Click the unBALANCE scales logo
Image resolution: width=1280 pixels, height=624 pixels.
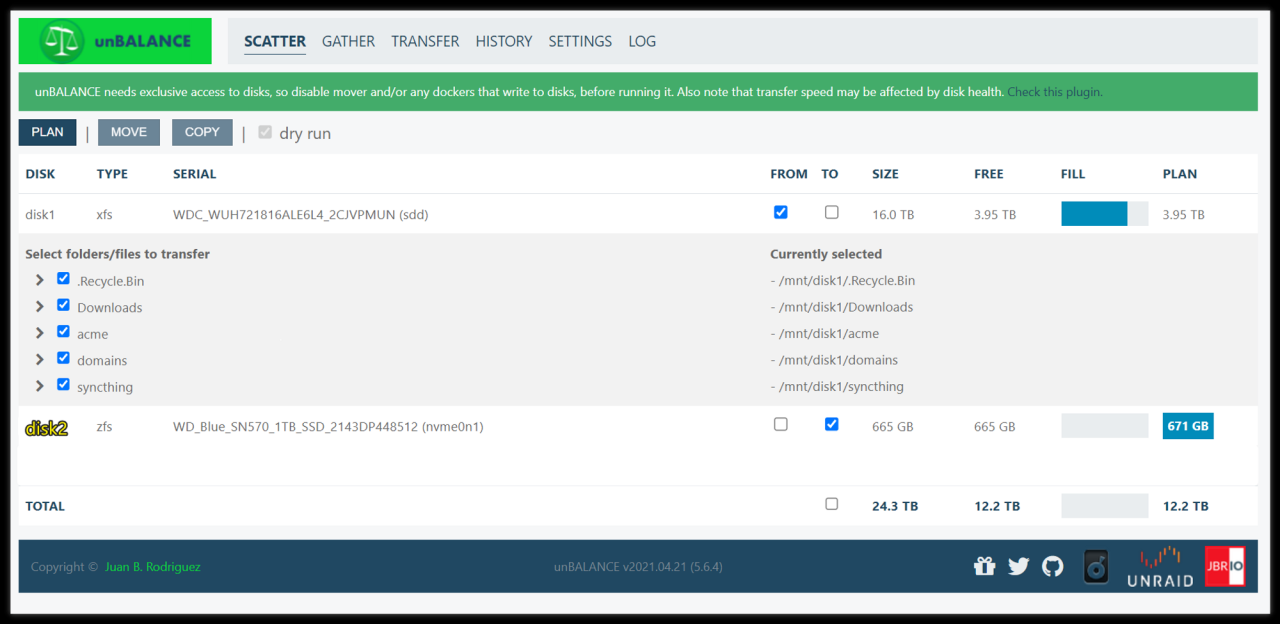coord(62,42)
